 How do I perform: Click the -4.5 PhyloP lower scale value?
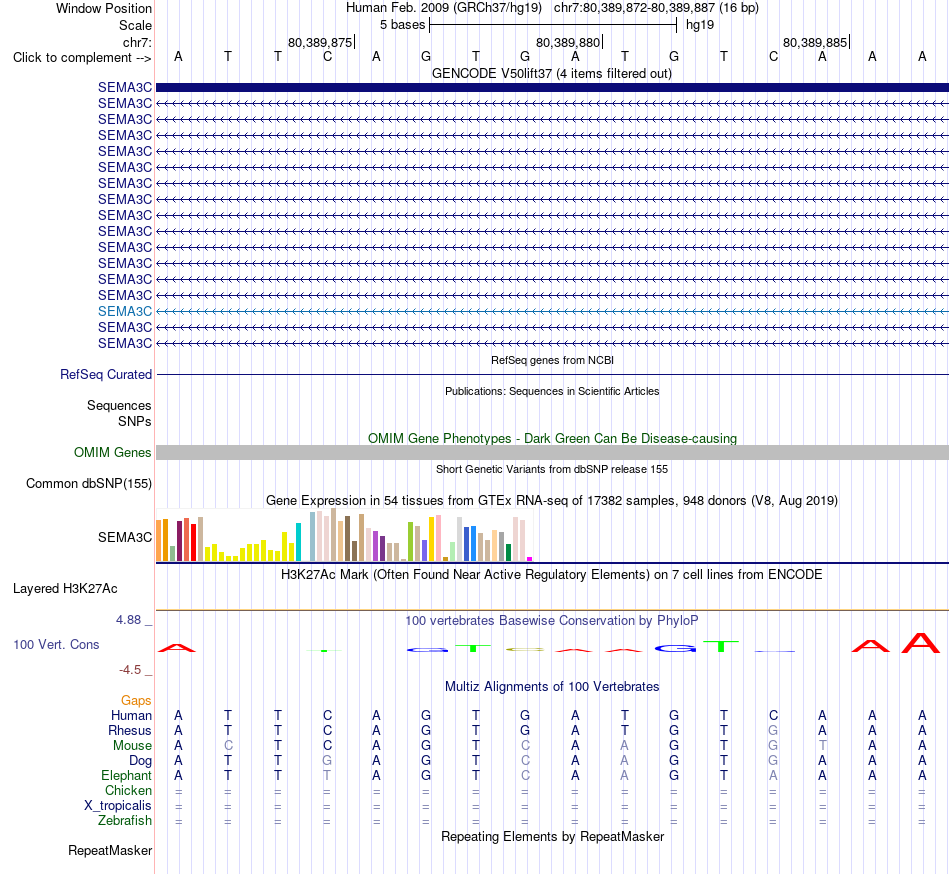(x=130, y=669)
